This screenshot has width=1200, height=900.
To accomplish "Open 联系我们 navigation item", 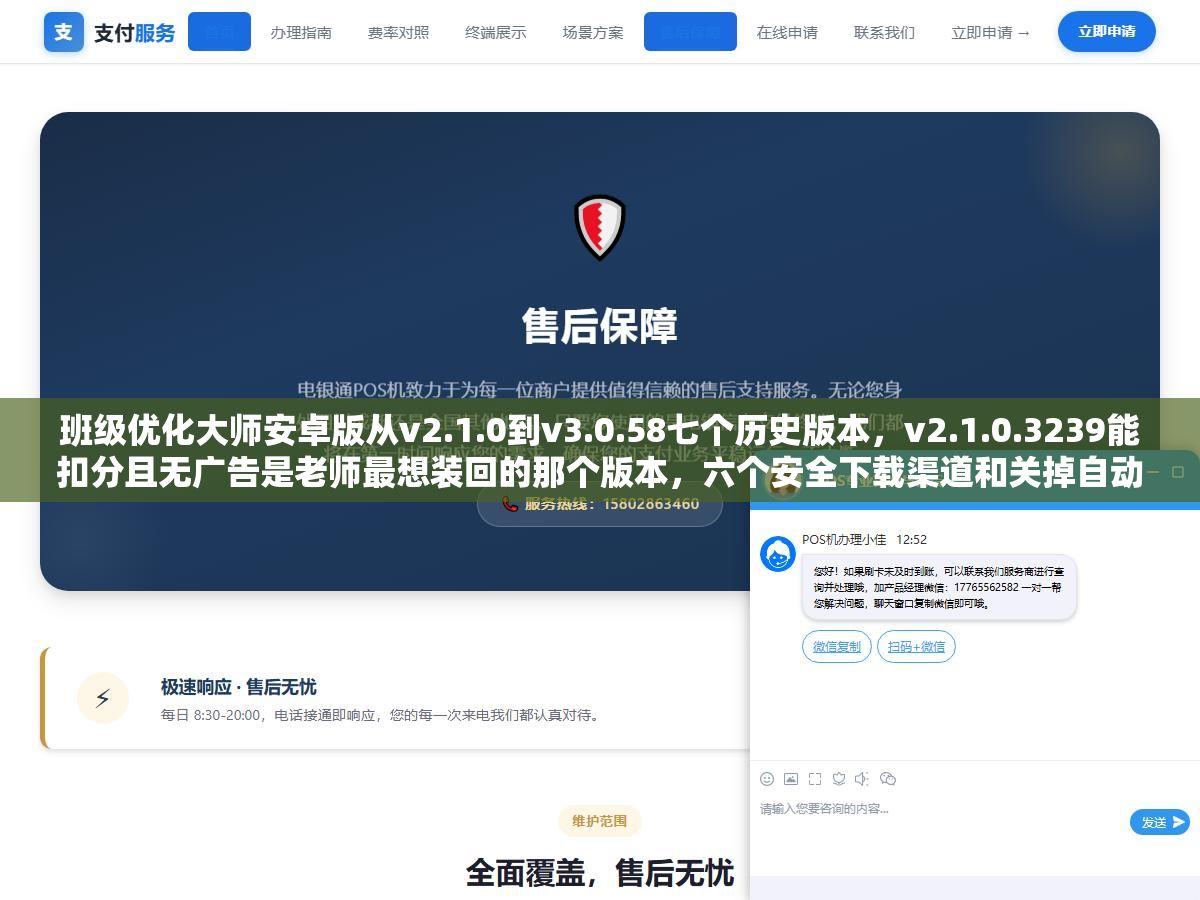I will (x=884, y=32).
